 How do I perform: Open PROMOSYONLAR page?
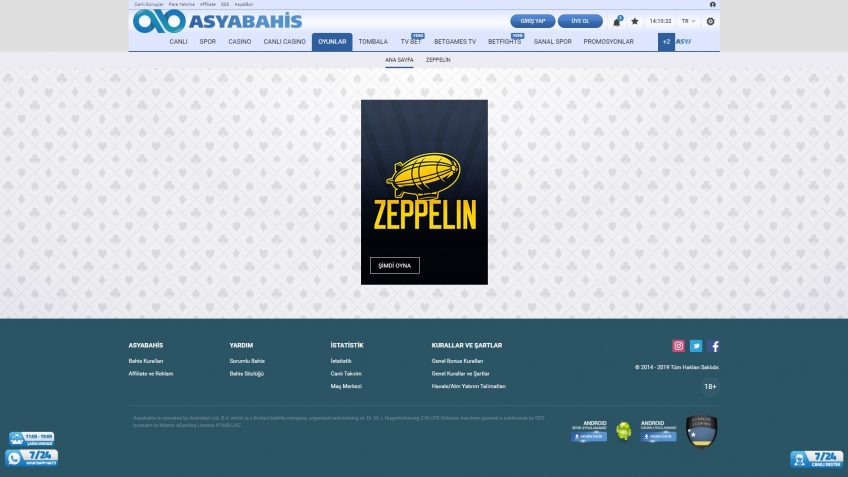click(608, 42)
